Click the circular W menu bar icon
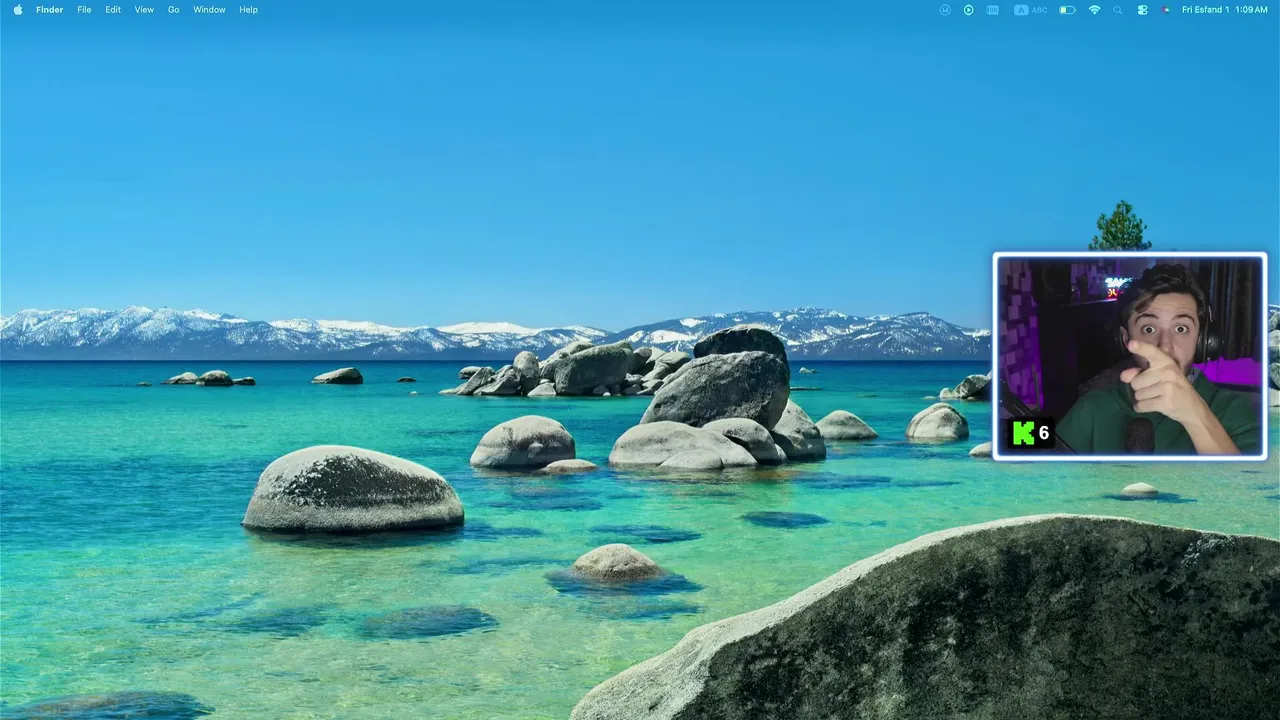The image size is (1280, 720). [x=945, y=9]
